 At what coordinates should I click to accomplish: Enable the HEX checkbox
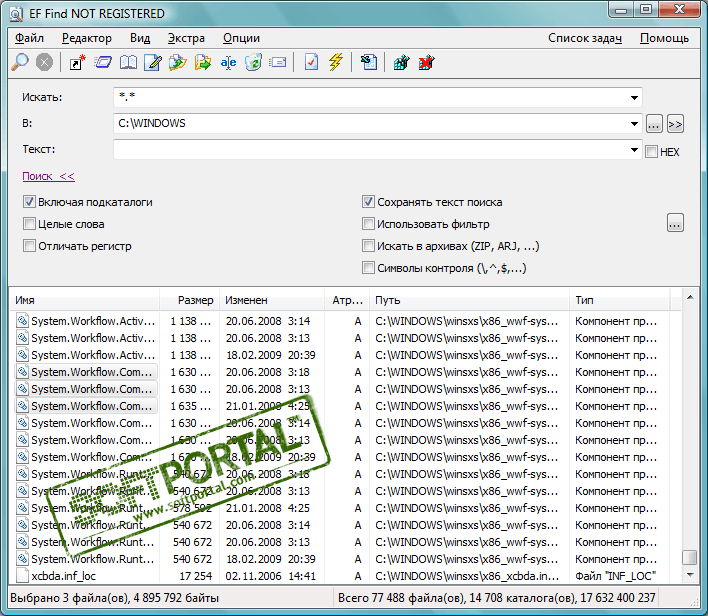click(651, 152)
